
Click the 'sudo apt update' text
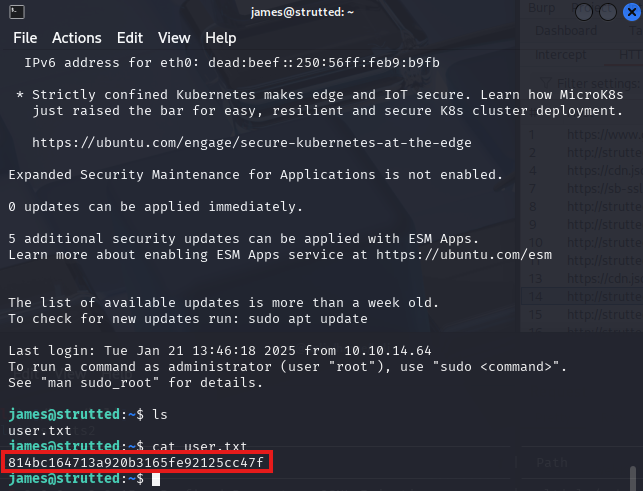point(308,319)
